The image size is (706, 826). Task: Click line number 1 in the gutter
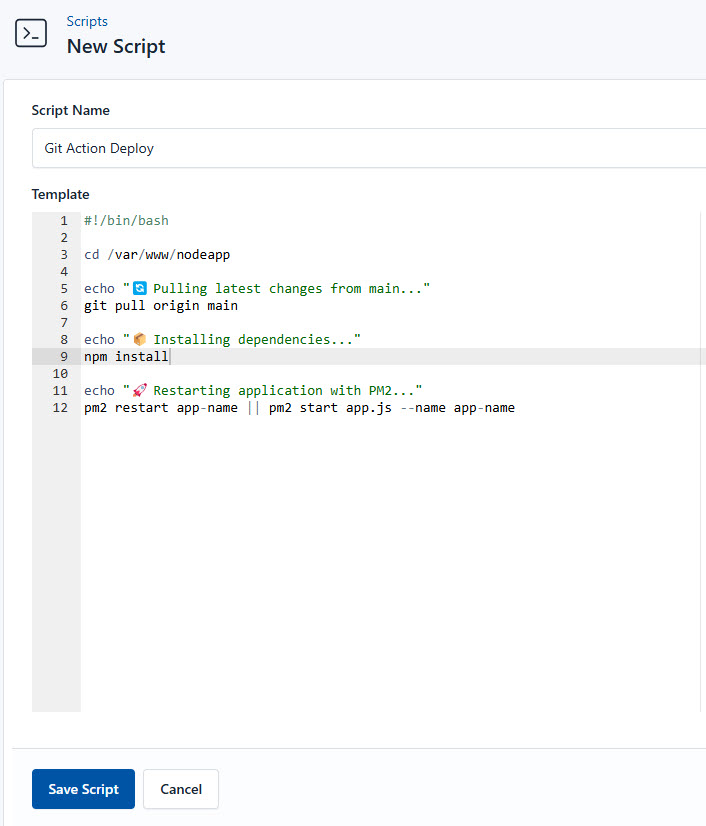coord(63,220)
